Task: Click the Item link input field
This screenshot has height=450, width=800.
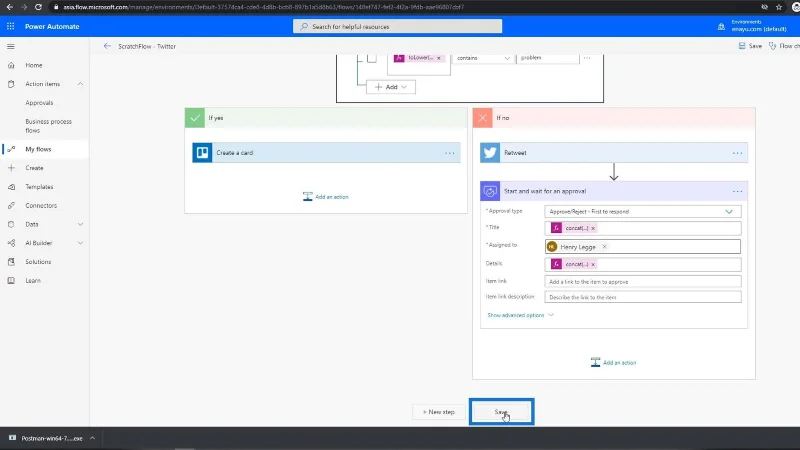Action: (x=643, y=281)
